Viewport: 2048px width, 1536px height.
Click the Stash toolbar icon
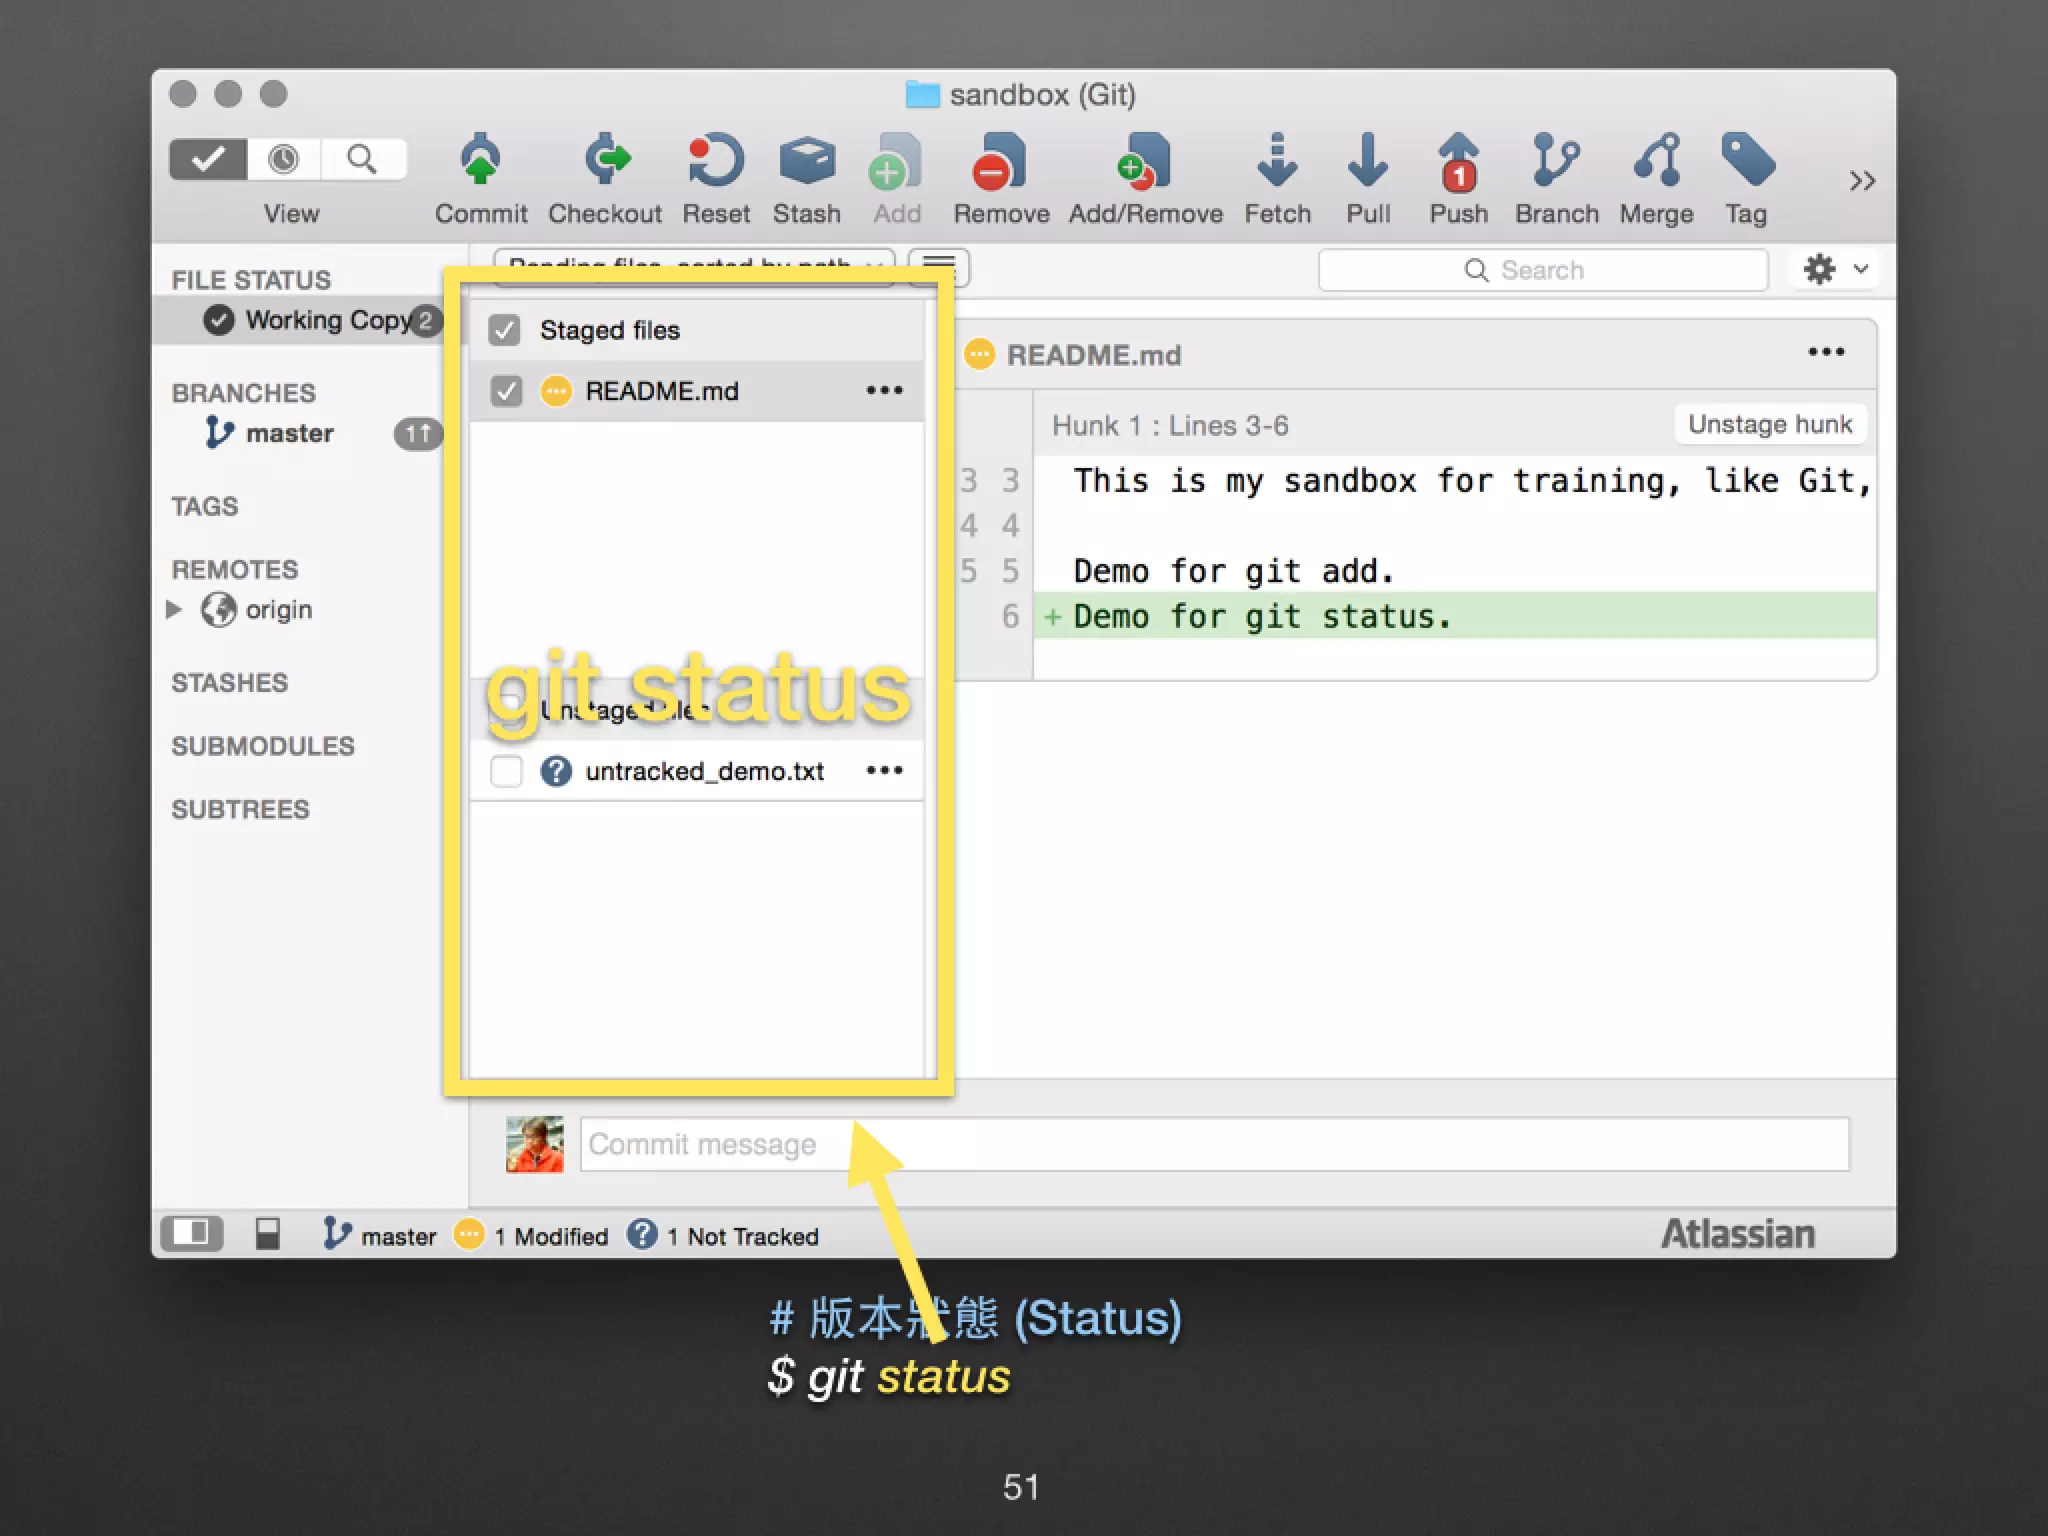(806, 162)
